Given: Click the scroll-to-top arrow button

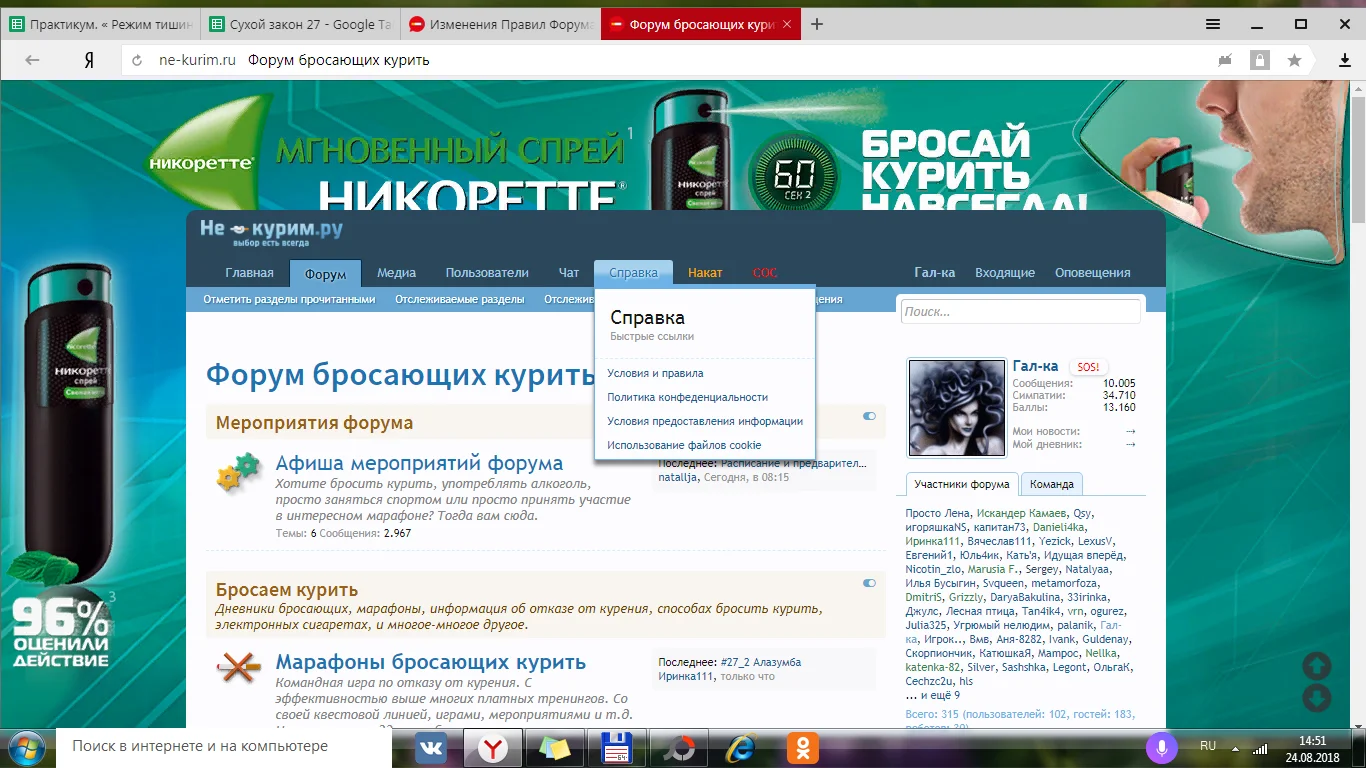Looking at the screenshot, I should click(1316, 666).
